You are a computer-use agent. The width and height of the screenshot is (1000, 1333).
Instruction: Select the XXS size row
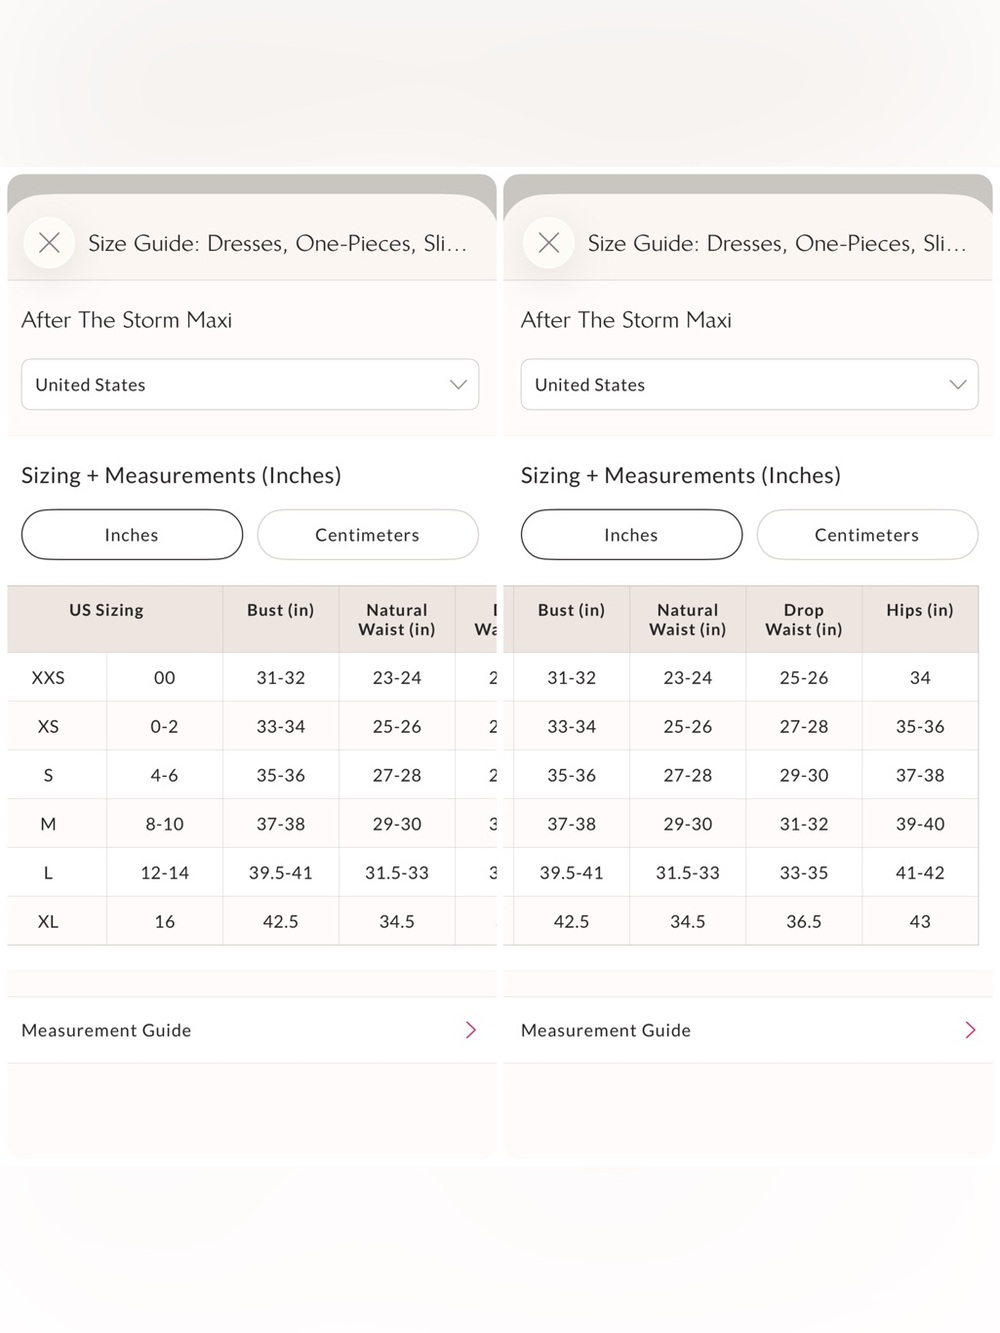(x=252, y=678)
